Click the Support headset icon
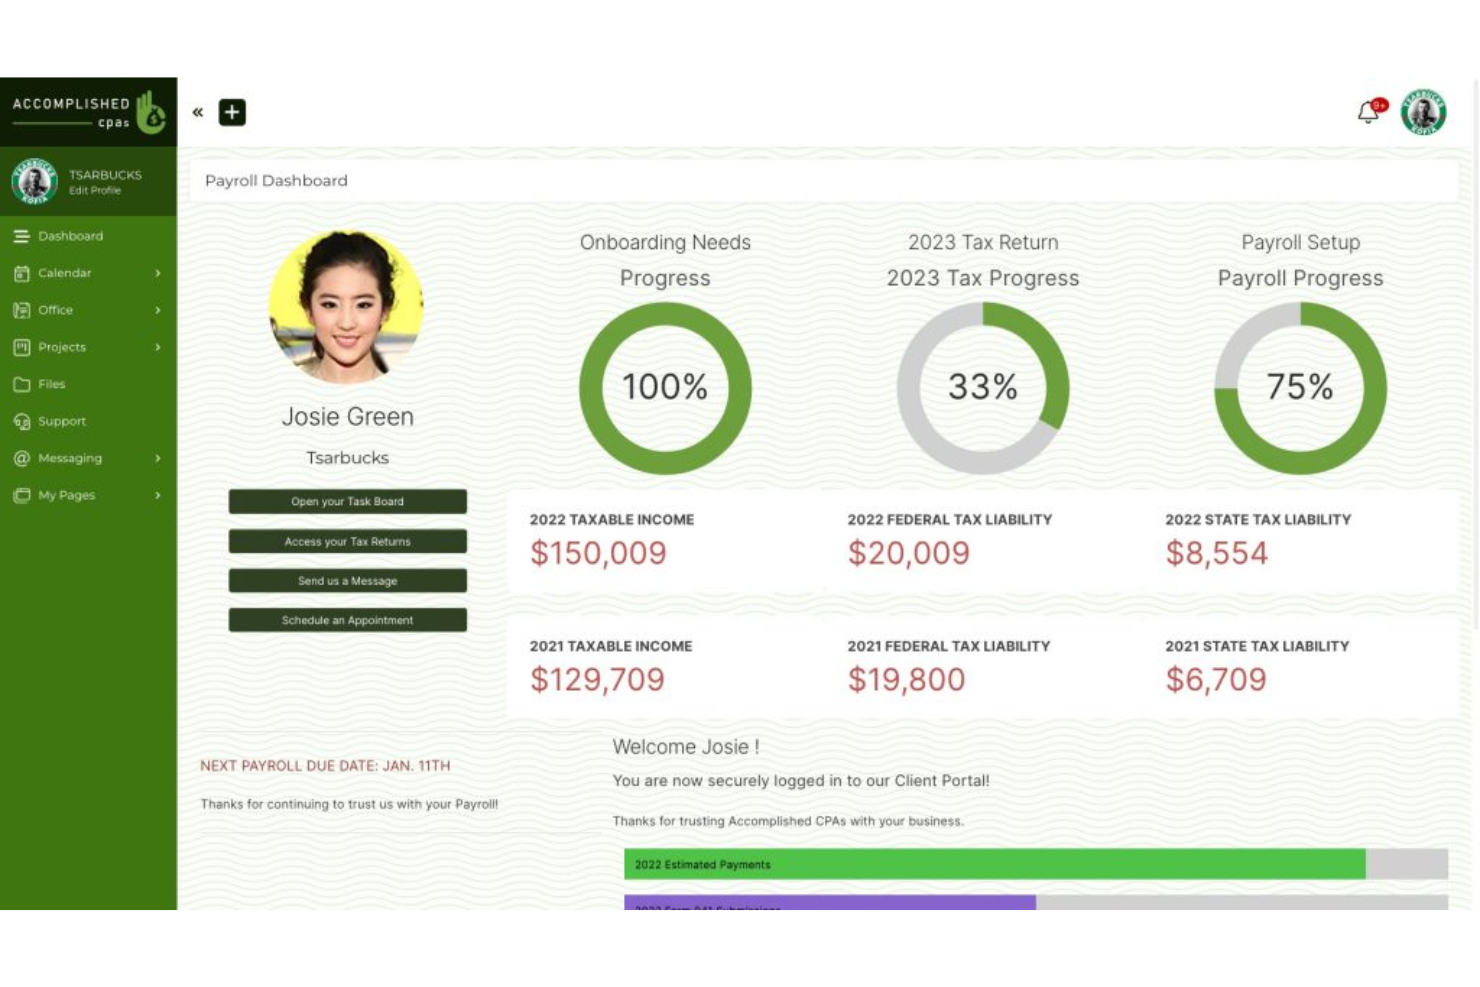 point(22,421)
